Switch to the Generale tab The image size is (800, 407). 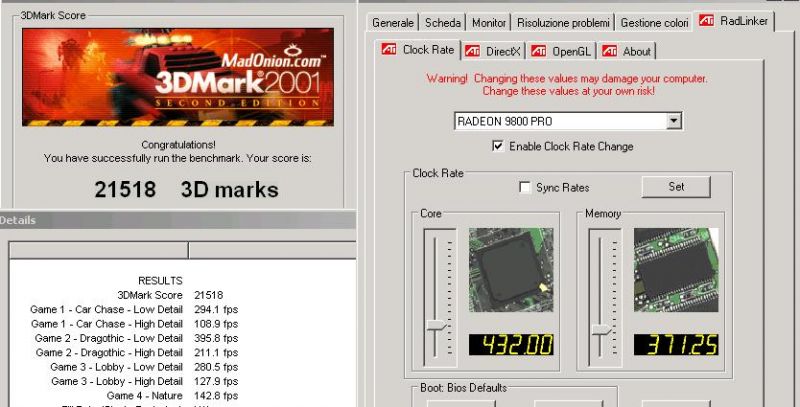393,23
